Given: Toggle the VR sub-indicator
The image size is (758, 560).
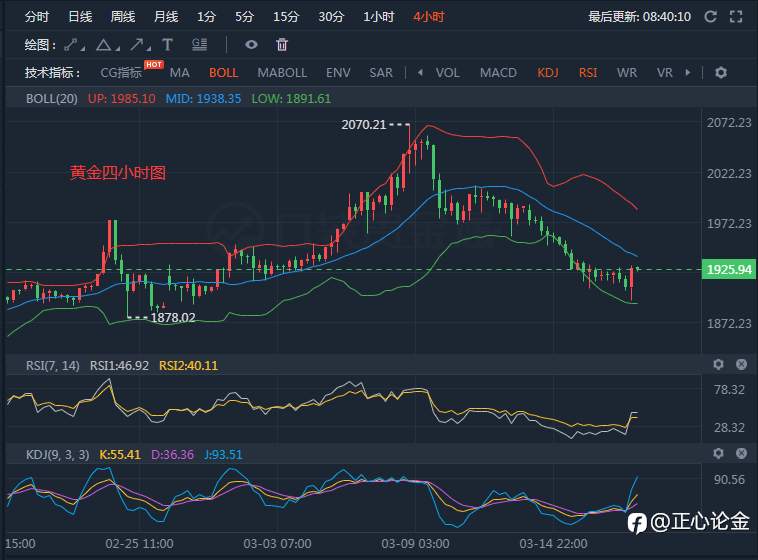Looking at the screenshot, I should pos(665,73).
